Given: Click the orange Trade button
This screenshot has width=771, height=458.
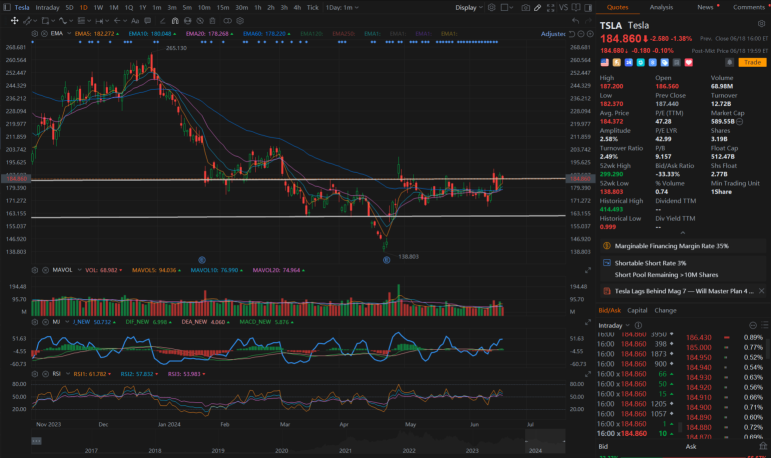Looking at the screenshot, I should point(752,62).
